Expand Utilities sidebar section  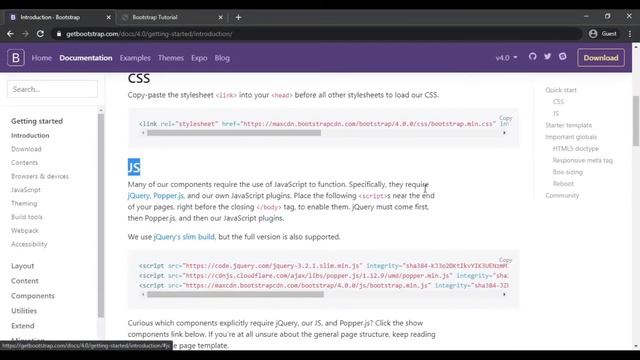click(x=24, y=311)
